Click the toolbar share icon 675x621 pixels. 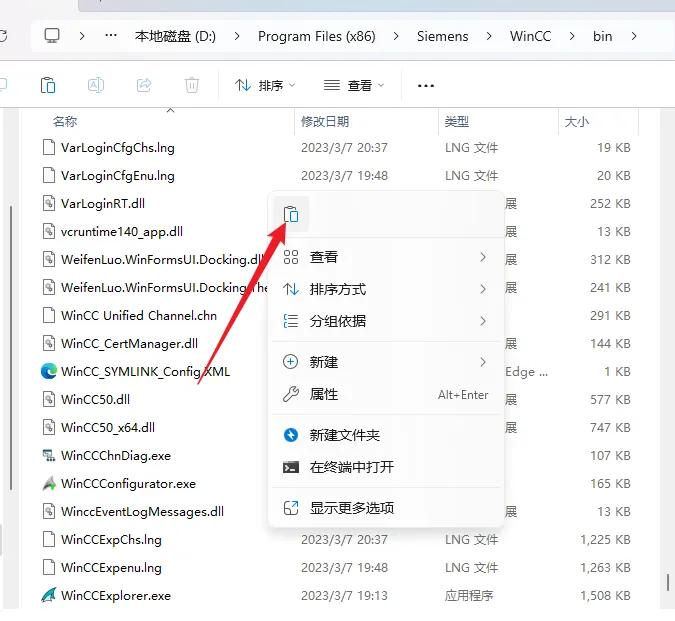144,85
